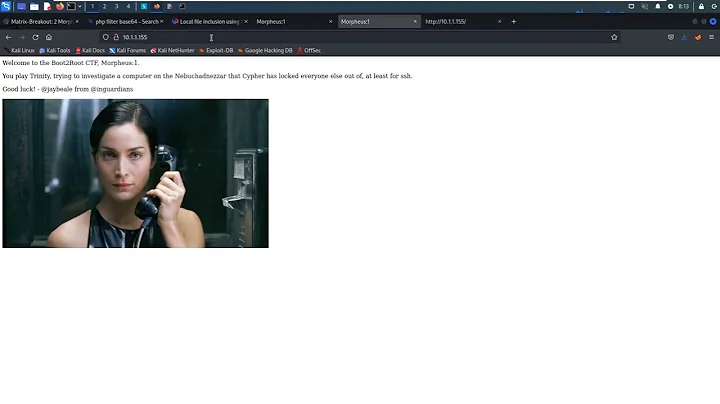Click the disconnected network tray icon
The width and height of the screenshot is (720, 404).
(645, 6)
